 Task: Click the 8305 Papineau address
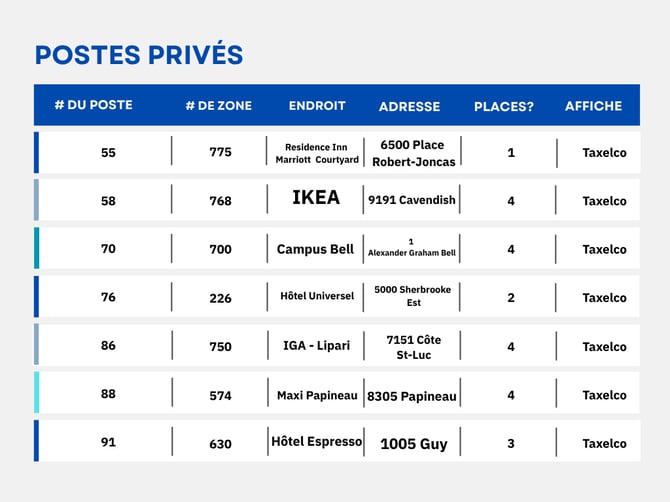[411, 396]
